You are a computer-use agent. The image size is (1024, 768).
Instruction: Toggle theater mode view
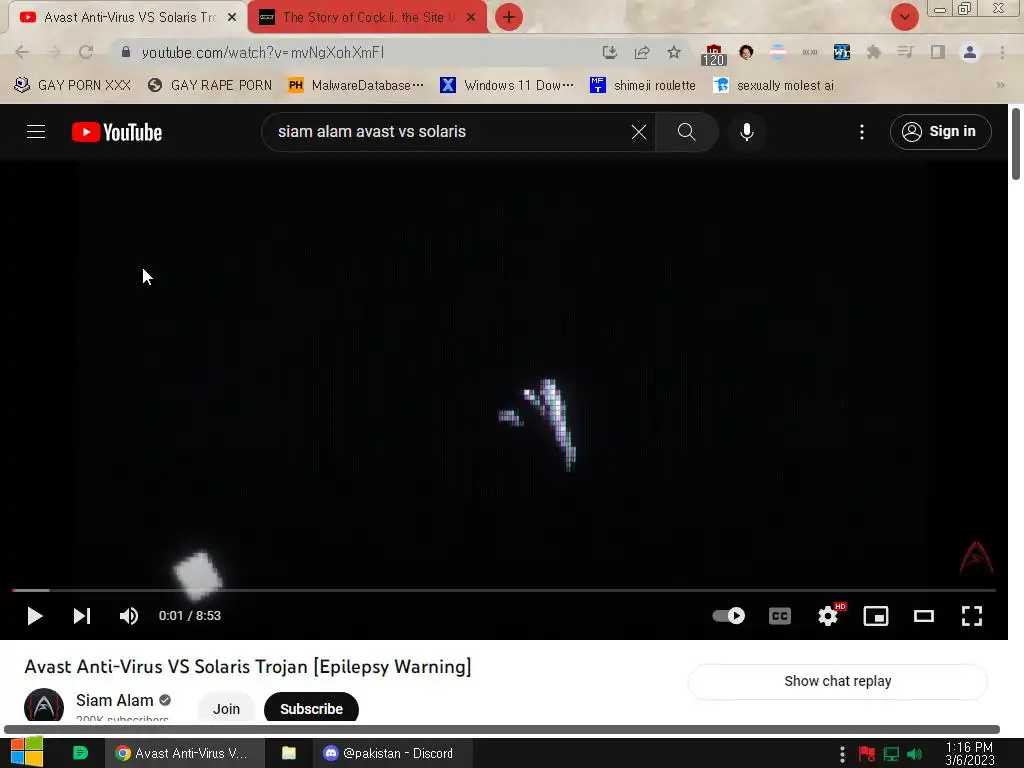point(923,616)
